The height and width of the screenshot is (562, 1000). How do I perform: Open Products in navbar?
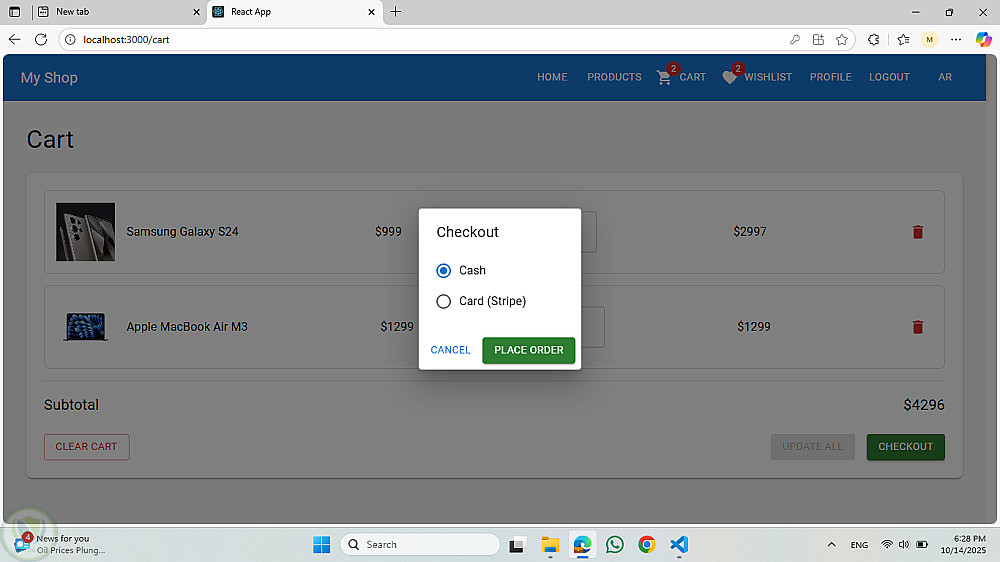pyautogui.click(x=614, y=77)
